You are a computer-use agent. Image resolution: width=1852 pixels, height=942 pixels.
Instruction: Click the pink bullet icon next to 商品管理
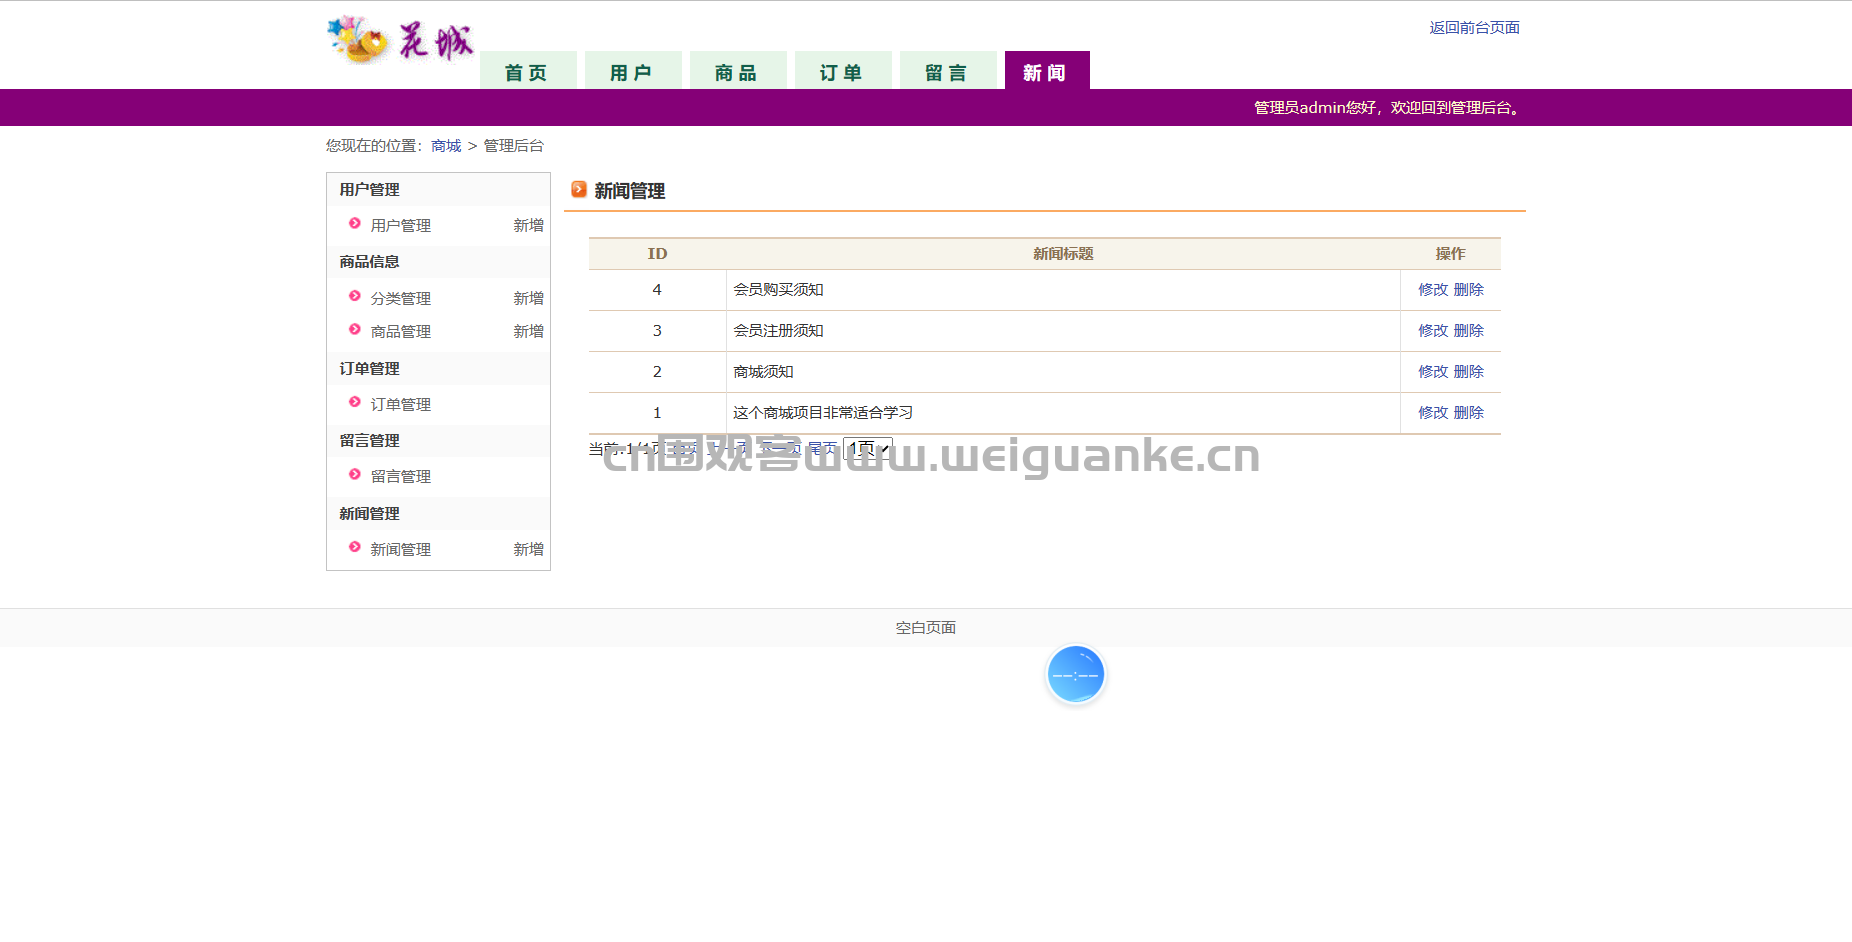click(354, 330)
